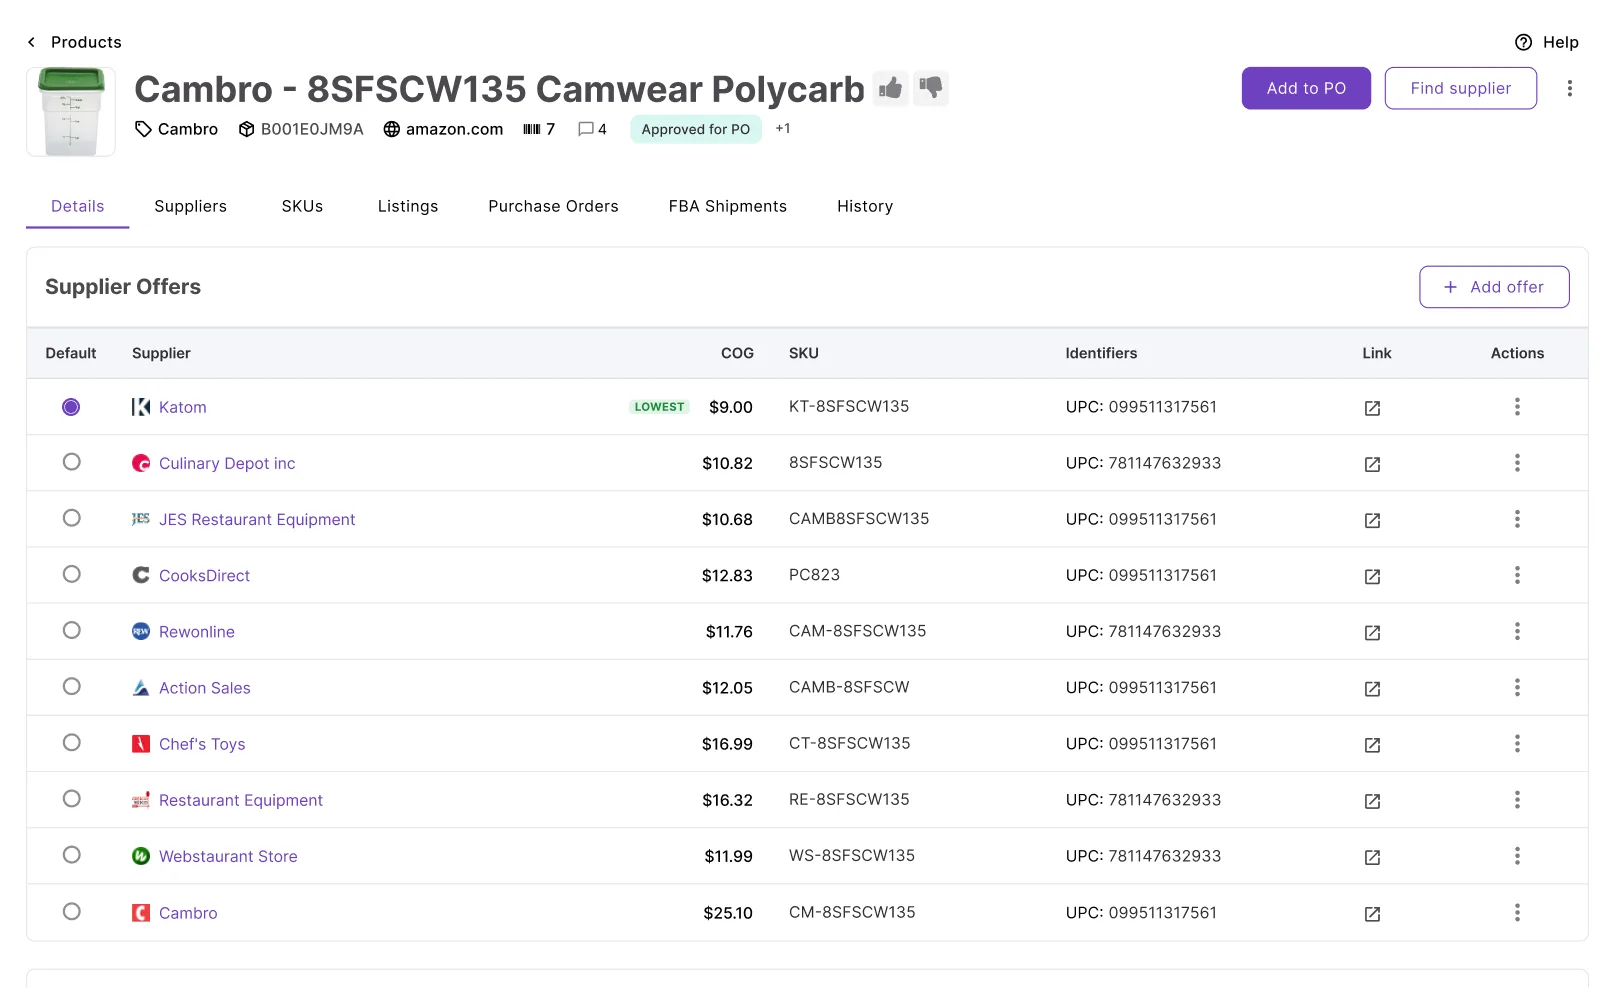Open Restaurant Equipment external link icon
This screenshot has height=988, width=1616.
click(1372, 801)
